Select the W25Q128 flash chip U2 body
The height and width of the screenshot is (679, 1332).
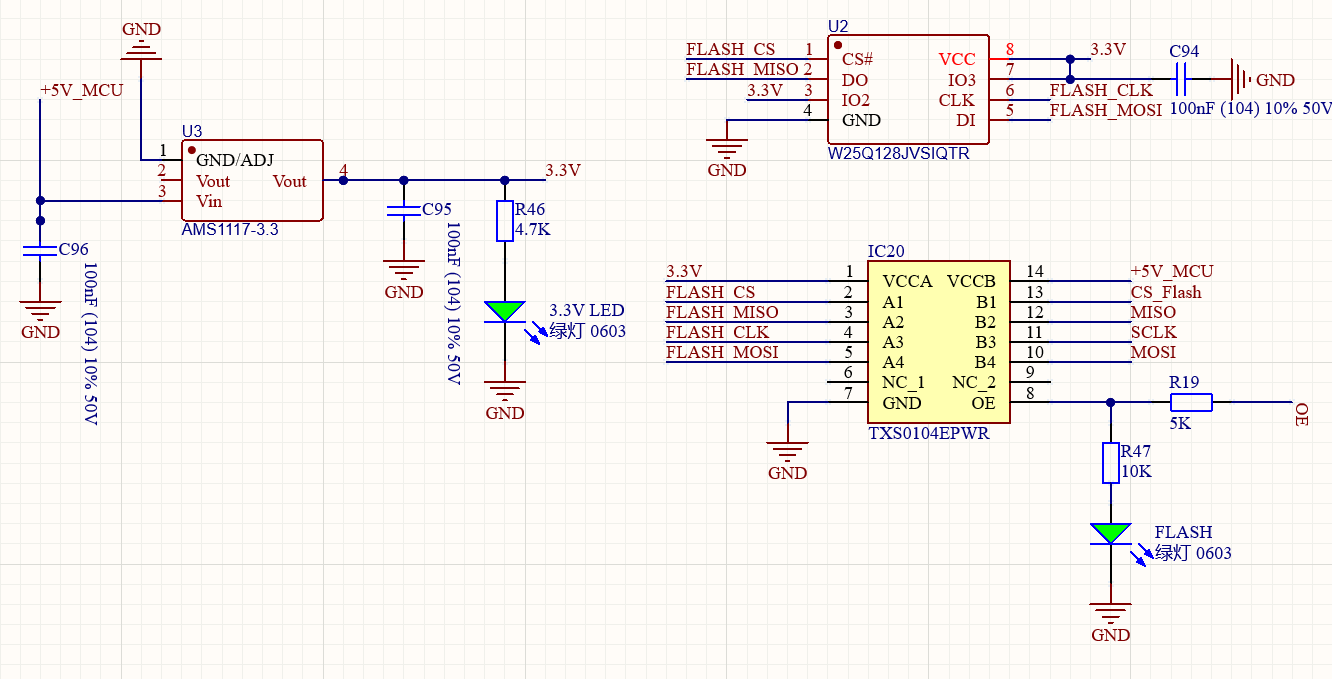908,90
